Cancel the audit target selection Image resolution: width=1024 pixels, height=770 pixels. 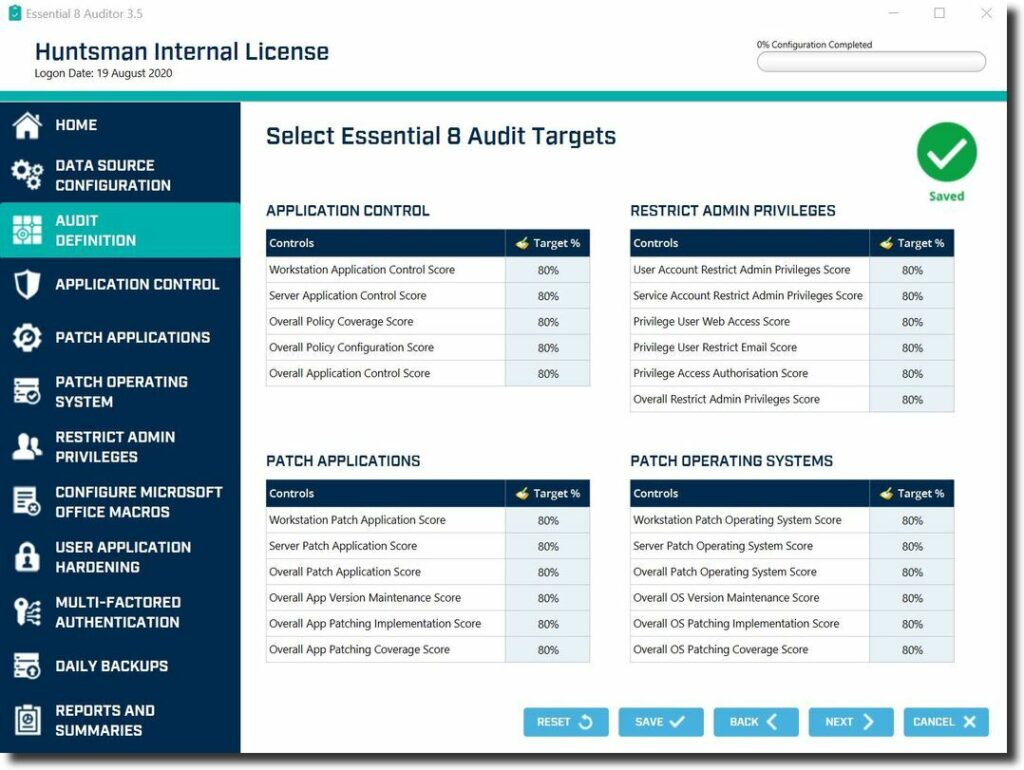(x=945, y=721)
